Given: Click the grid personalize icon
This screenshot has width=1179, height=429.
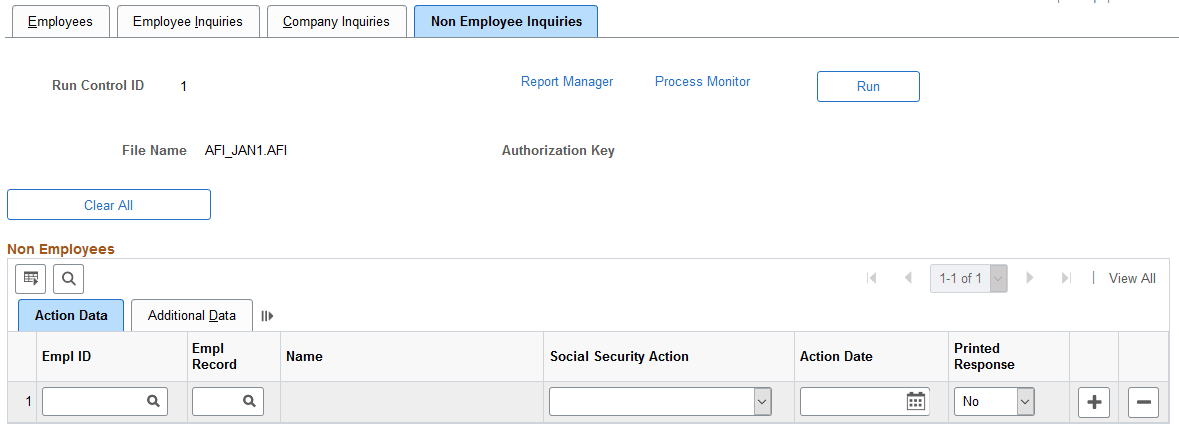Looking at the screenshot, I should 31,278.
